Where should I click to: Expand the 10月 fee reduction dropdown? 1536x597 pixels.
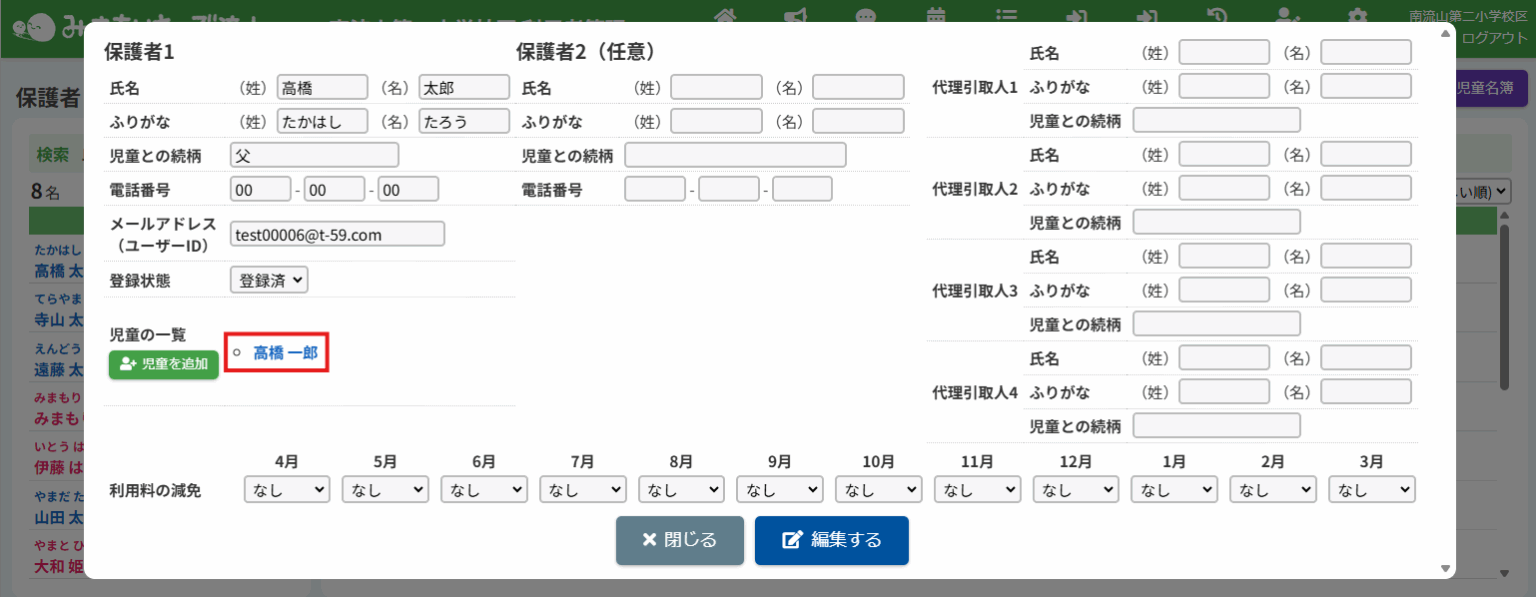878,490
